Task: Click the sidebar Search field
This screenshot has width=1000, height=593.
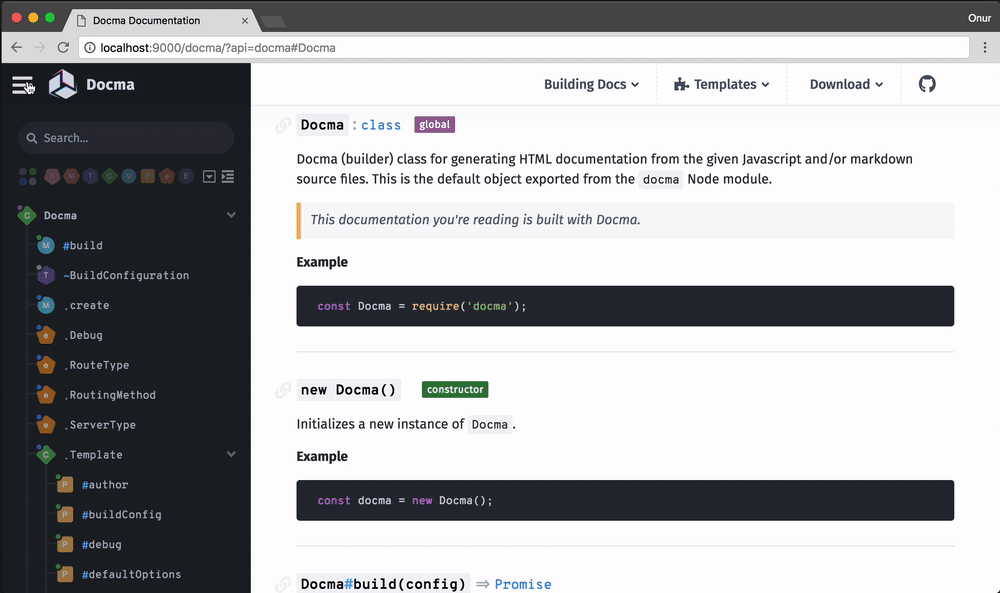Action: click(126, 138)
